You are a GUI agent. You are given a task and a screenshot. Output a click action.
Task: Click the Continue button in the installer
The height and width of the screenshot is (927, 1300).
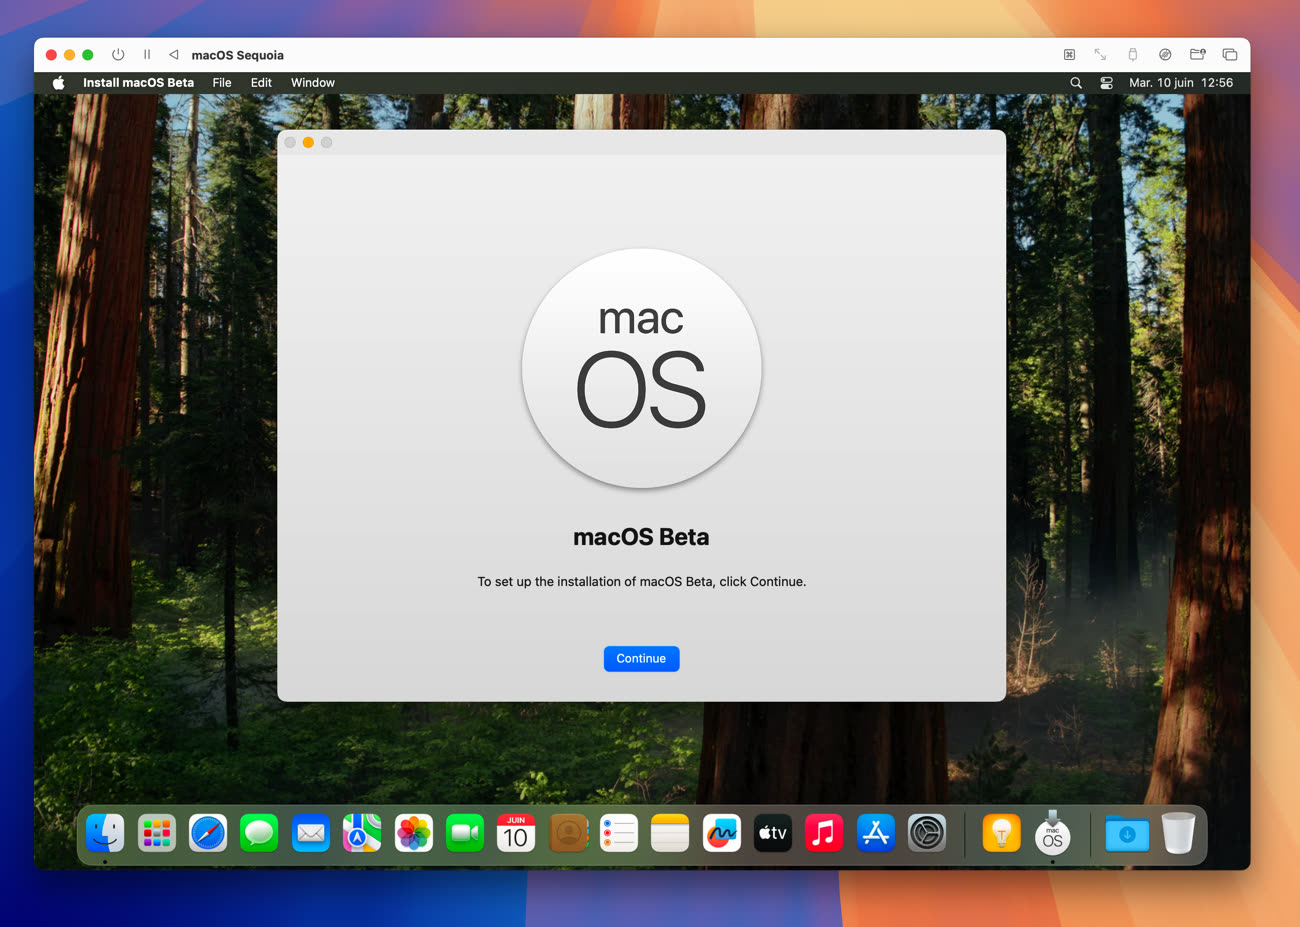pos(641,658)
